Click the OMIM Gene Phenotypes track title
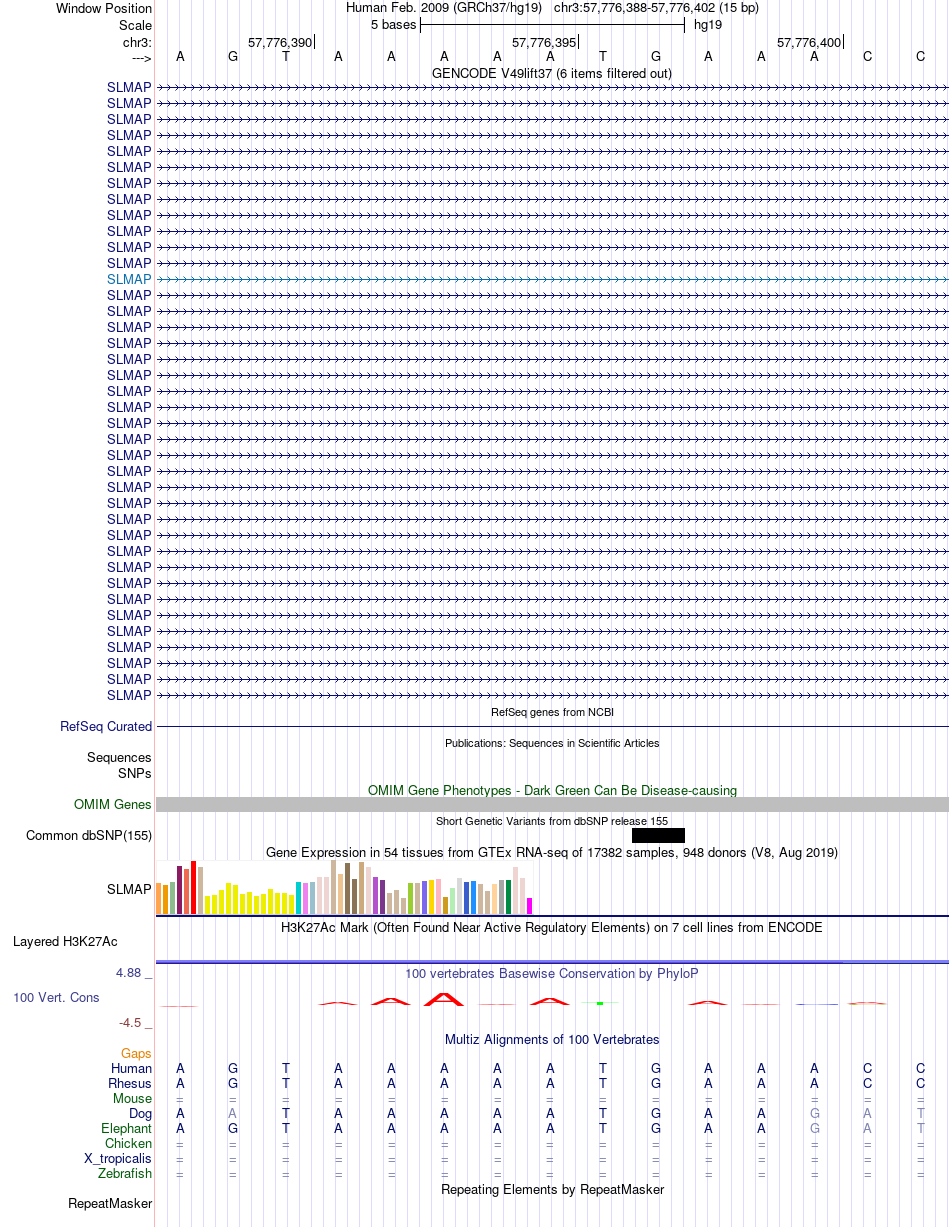The width and height of the screenshot is (950, 1227). point(552,790)
